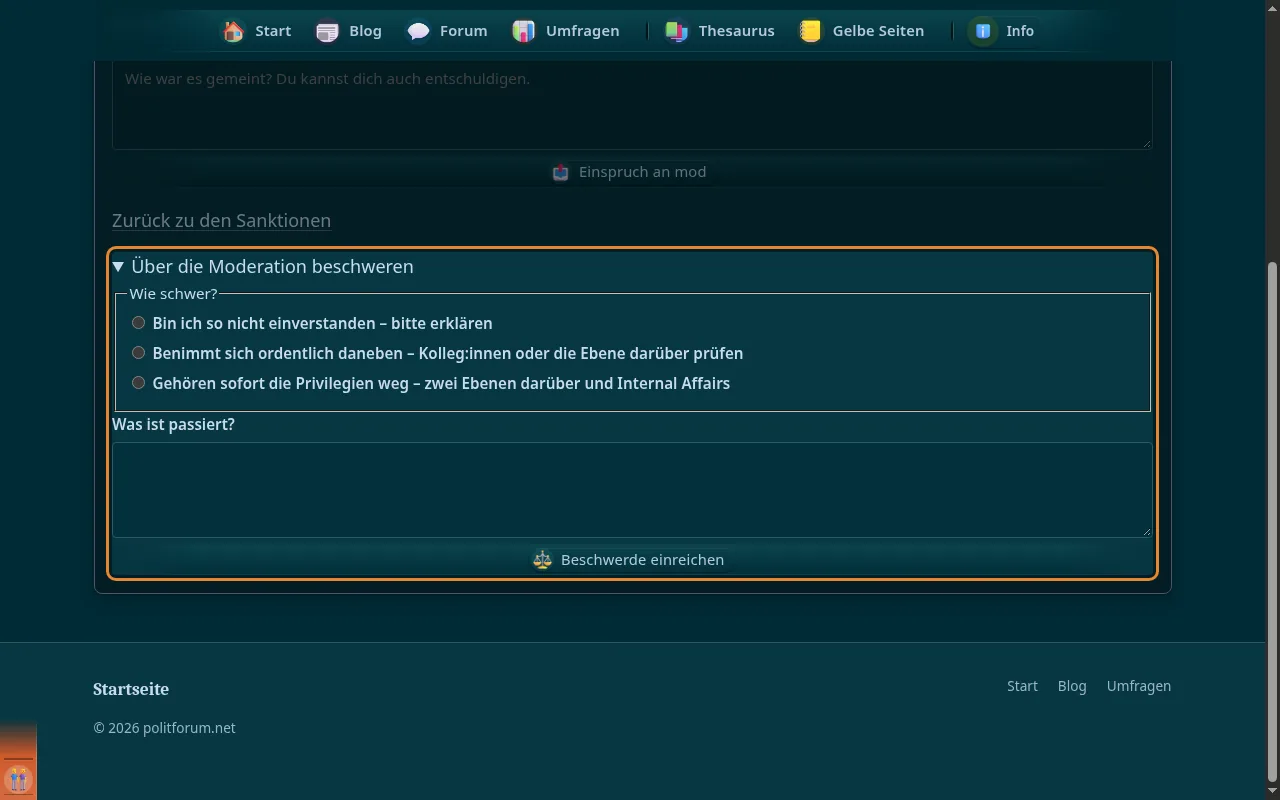Click the Gelbe Seiten notebook icon
This screenshot has width=1280, height=800.
(811, 31)
